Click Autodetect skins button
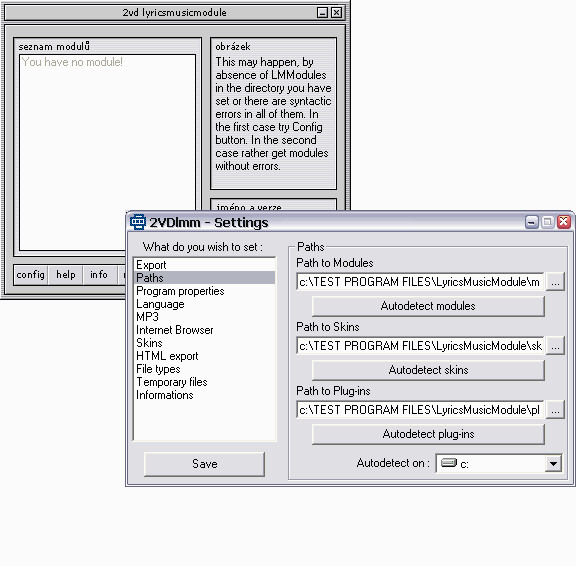 click(428, 370)
